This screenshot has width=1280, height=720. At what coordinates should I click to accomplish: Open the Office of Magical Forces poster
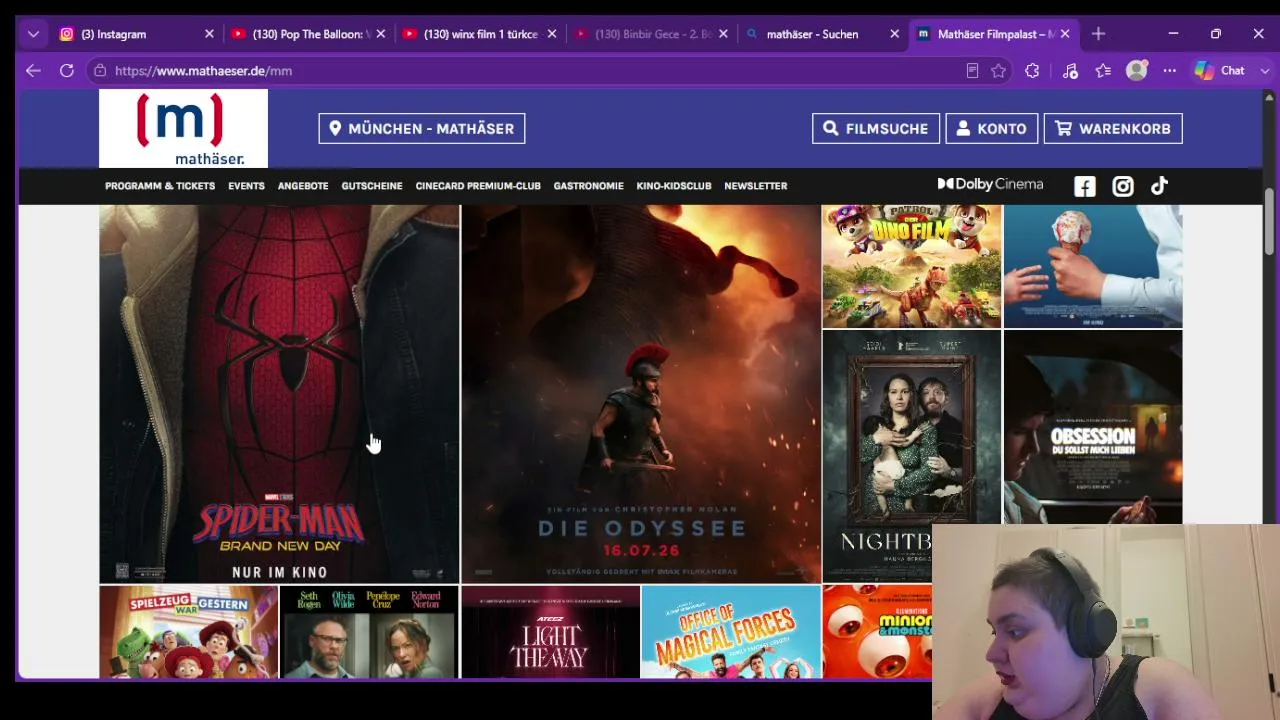pyautogui.click(x=731, y=632)
